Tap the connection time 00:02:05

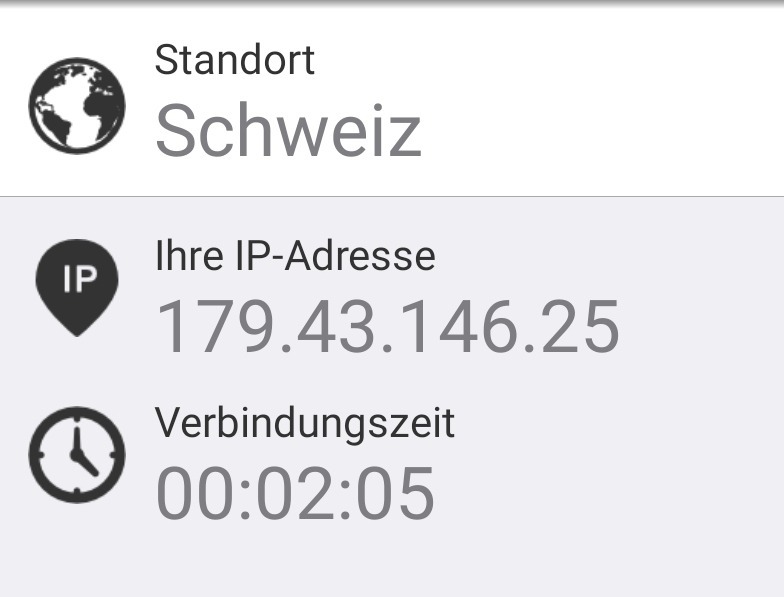click(x=295, y=493)
